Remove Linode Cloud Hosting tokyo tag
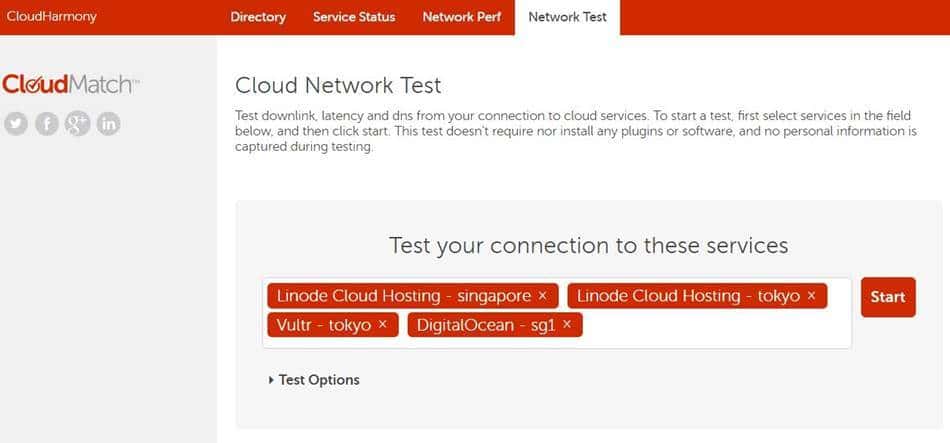The image size is (950, 443). tap(811, 296)
